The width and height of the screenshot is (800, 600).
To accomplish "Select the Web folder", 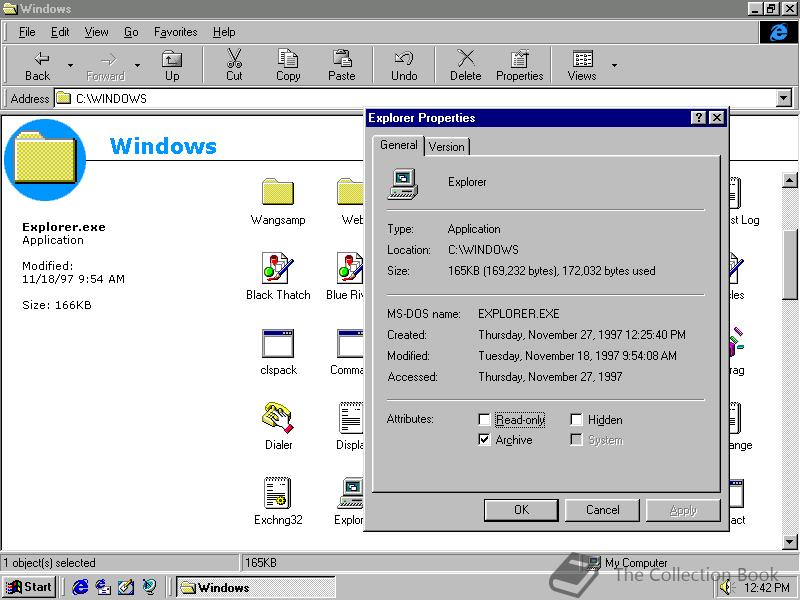I will tap(351, 202).
